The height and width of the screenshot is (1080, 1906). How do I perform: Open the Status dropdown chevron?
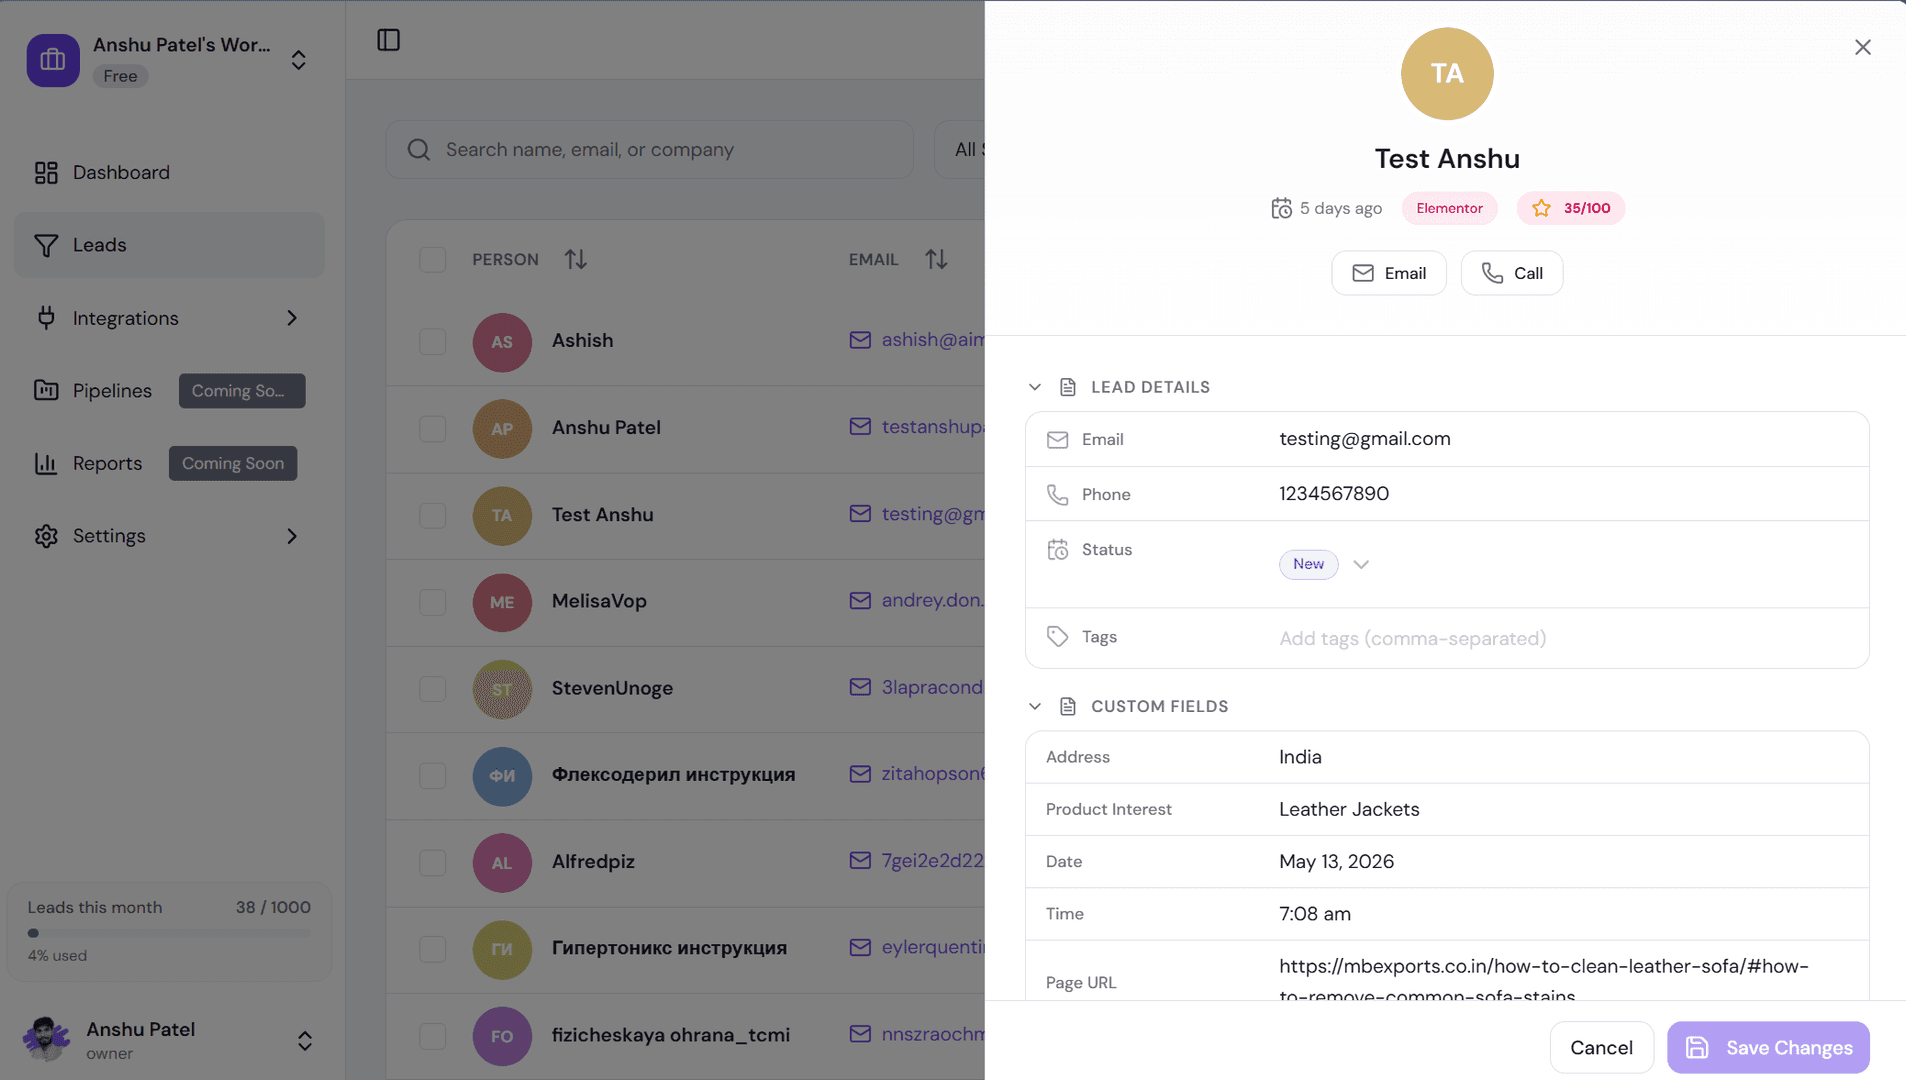1361,564
